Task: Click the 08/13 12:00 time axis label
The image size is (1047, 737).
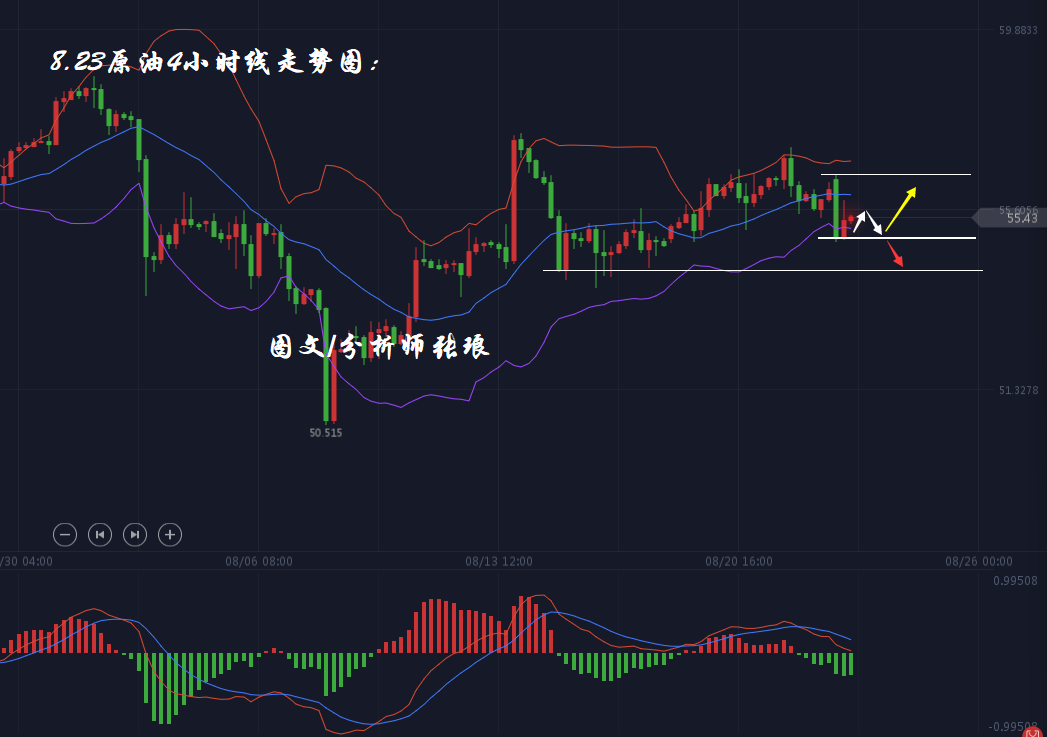Action: click(499, 562)
